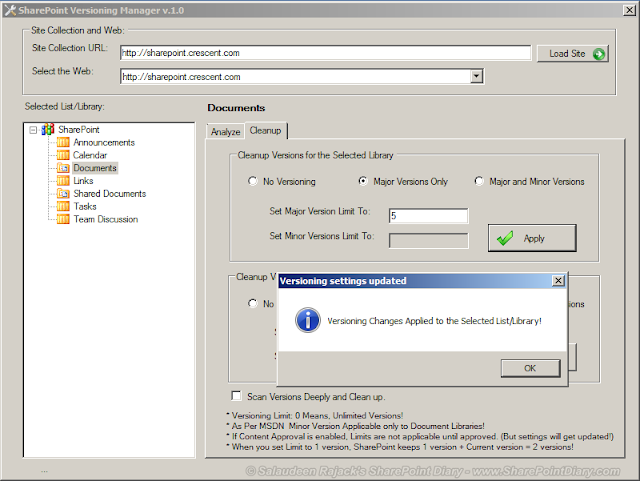
Task: Select Documents in the tree
Action: tap(95, 168)
